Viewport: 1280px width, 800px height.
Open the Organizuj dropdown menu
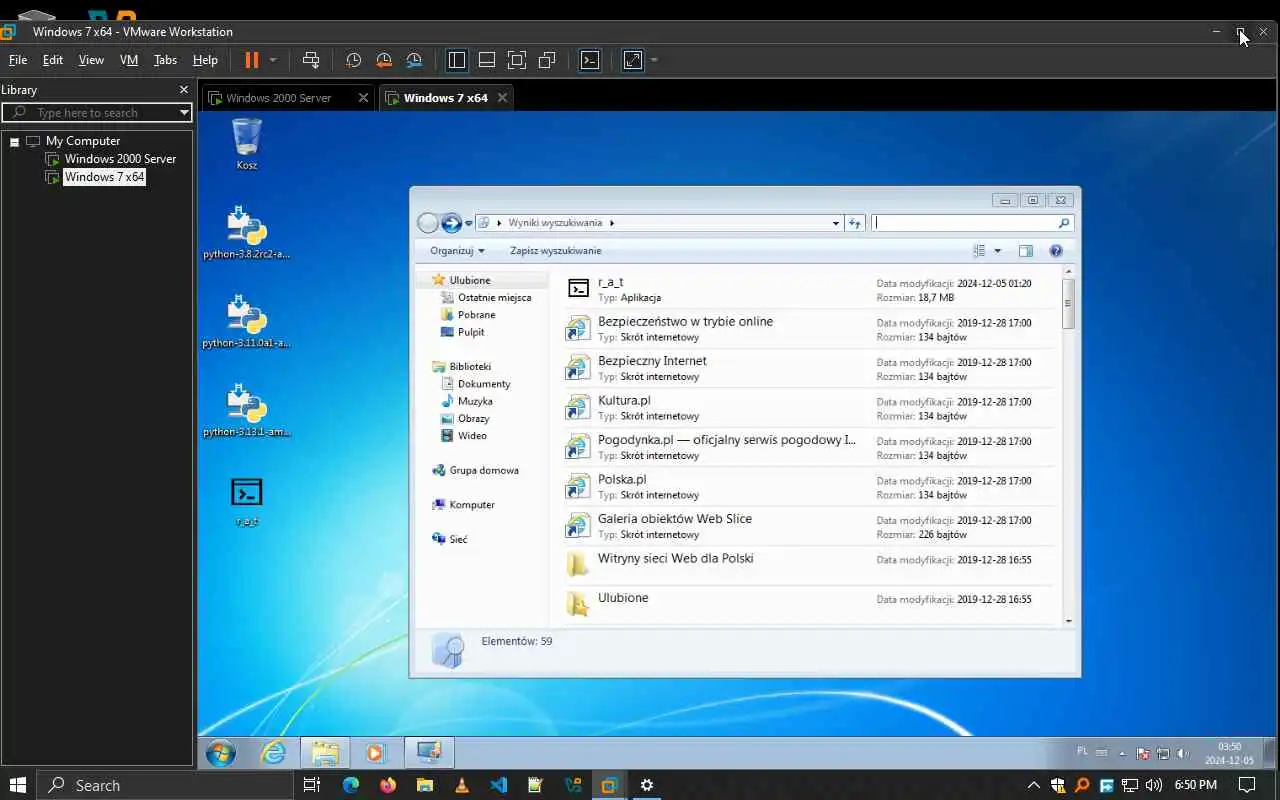(x=457, y=251)
